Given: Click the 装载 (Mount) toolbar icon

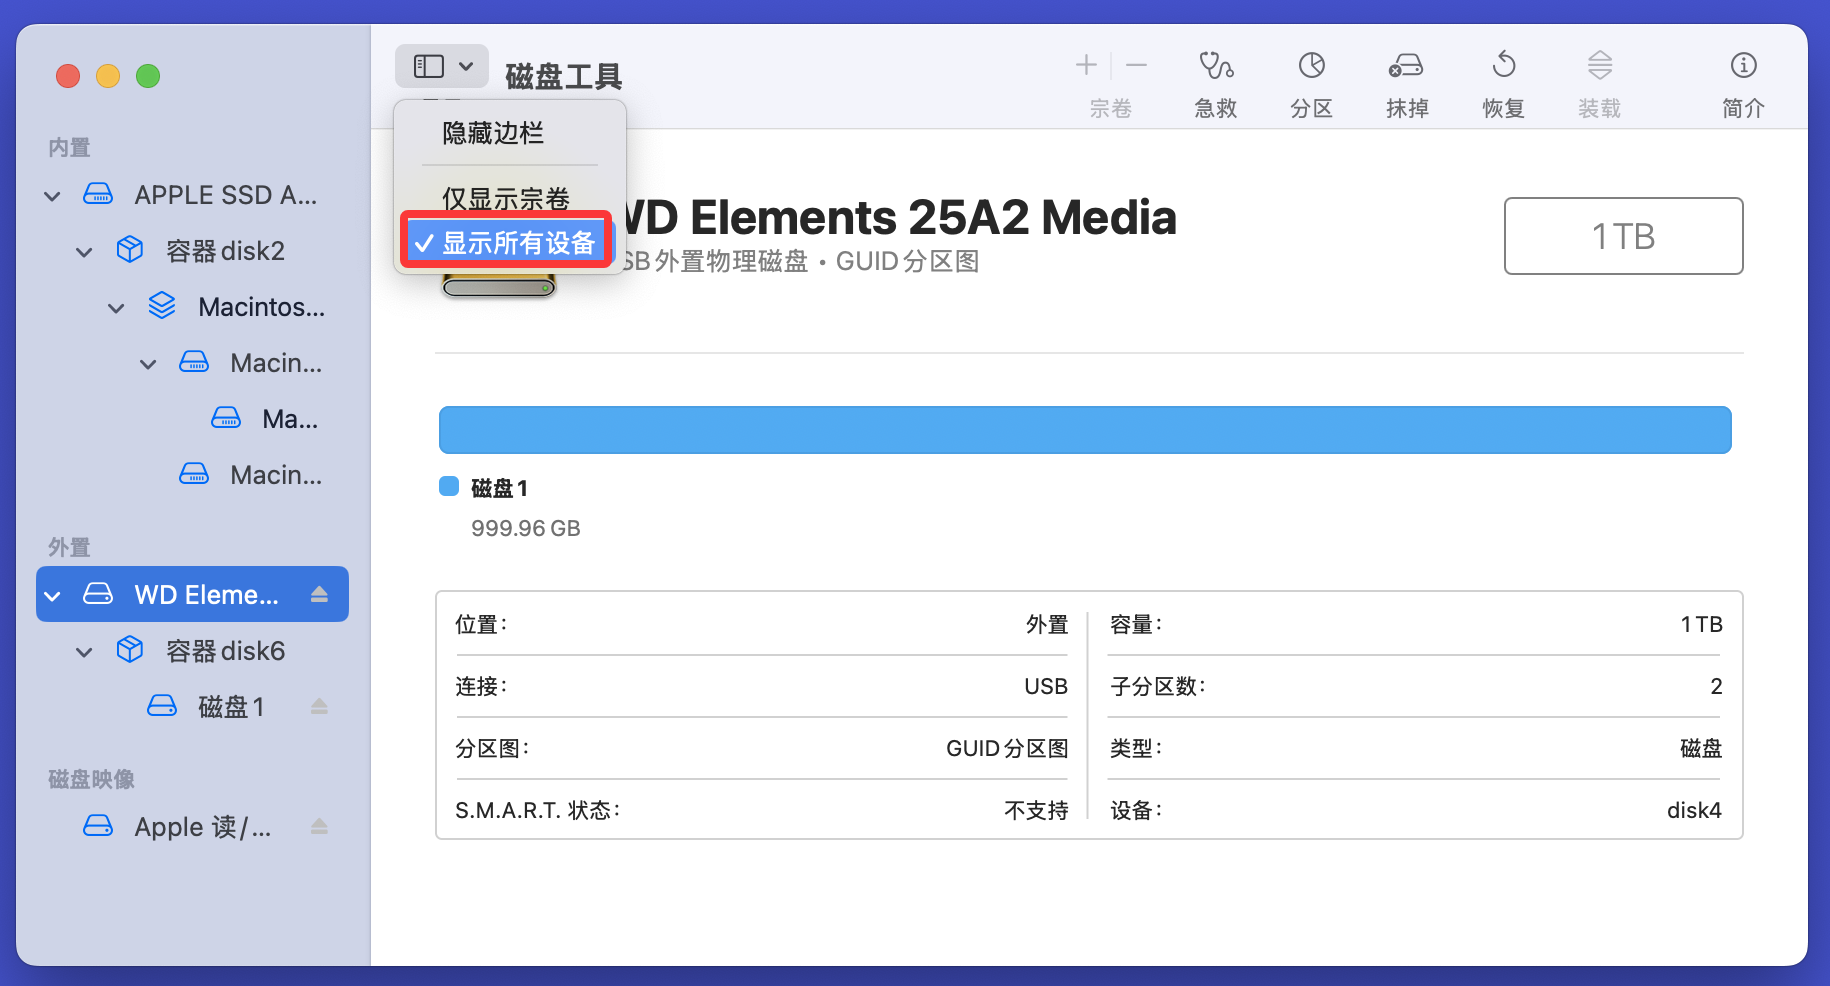Looking at the screenshot, I should point(1598,80).
